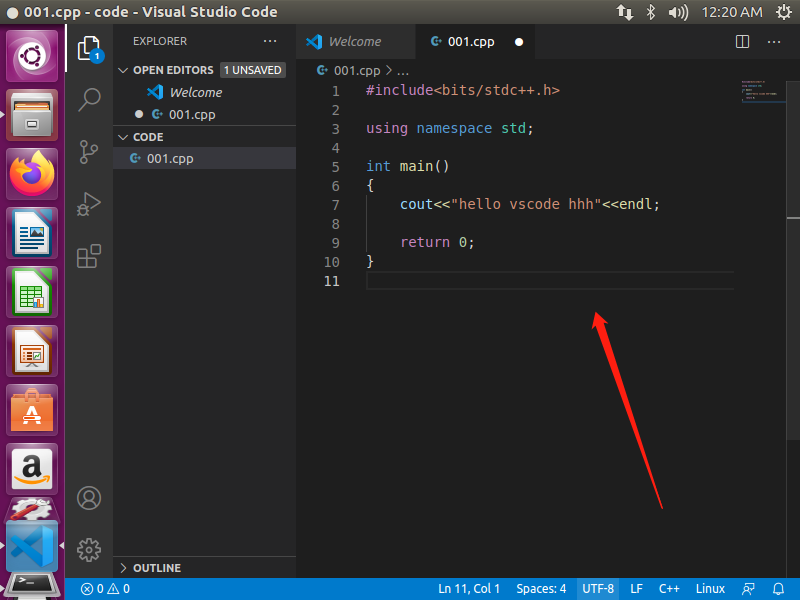Change indentation via Spaces: 4
The height and width of the screenshot is (600, 800).
click(541, 589)
